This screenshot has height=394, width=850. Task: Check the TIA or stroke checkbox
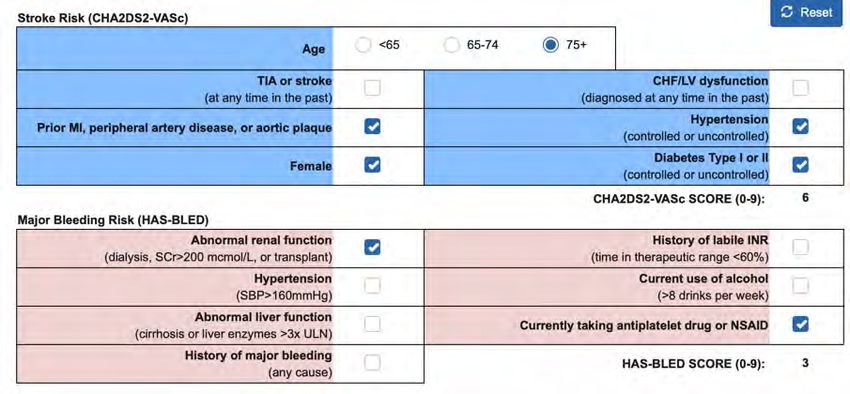coord(372,88)
